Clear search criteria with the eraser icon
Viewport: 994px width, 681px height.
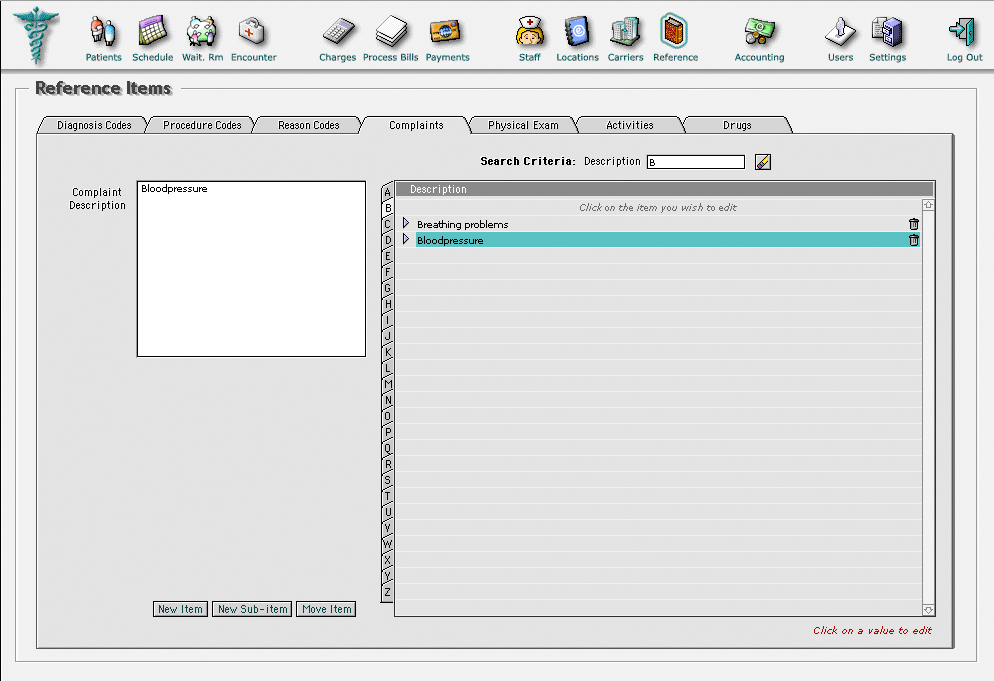point(763,162)
